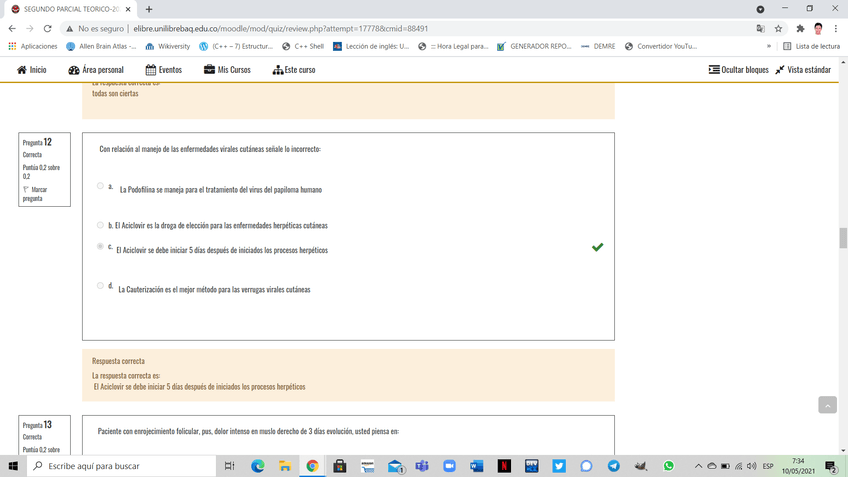Image resolution: width=848 pixels, height=477 pixels.
Task: Open the Windows Start menu
Action: coord(13,466)
